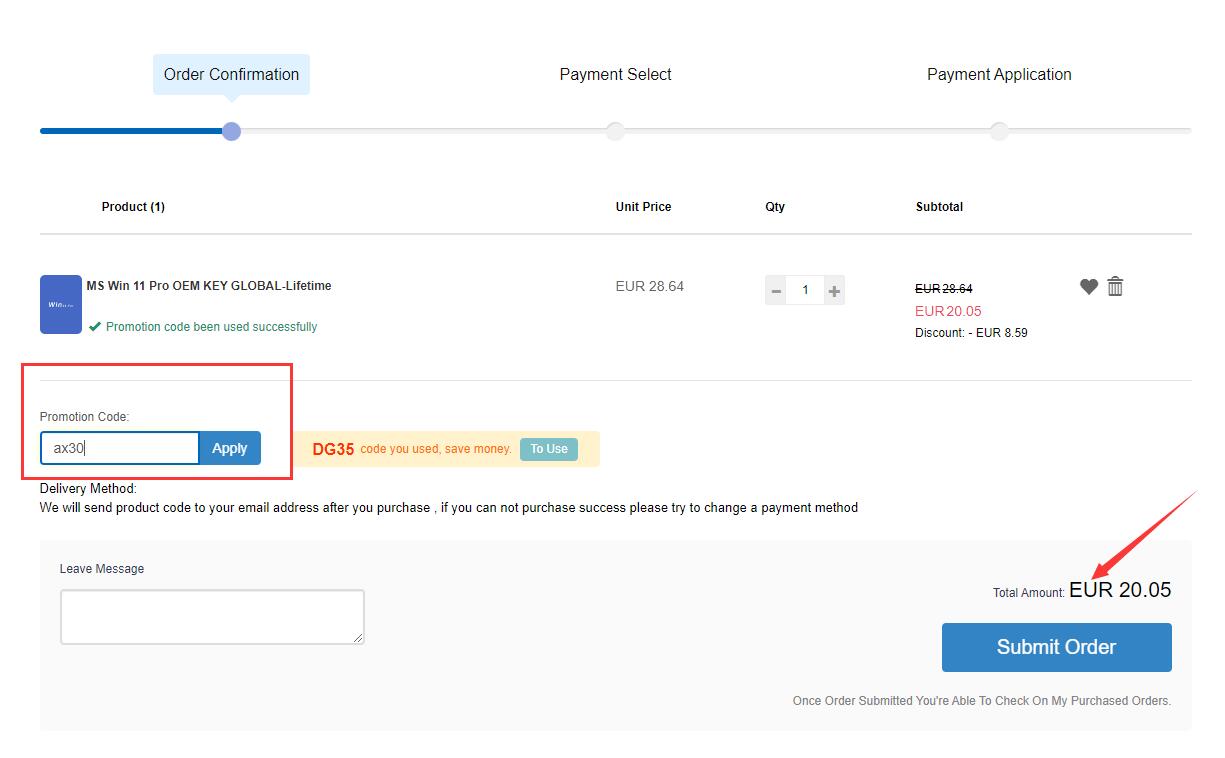The width and height of the screenshot is (1225, 758).
Task: Click the Product (1) column header
Action: 133,207
